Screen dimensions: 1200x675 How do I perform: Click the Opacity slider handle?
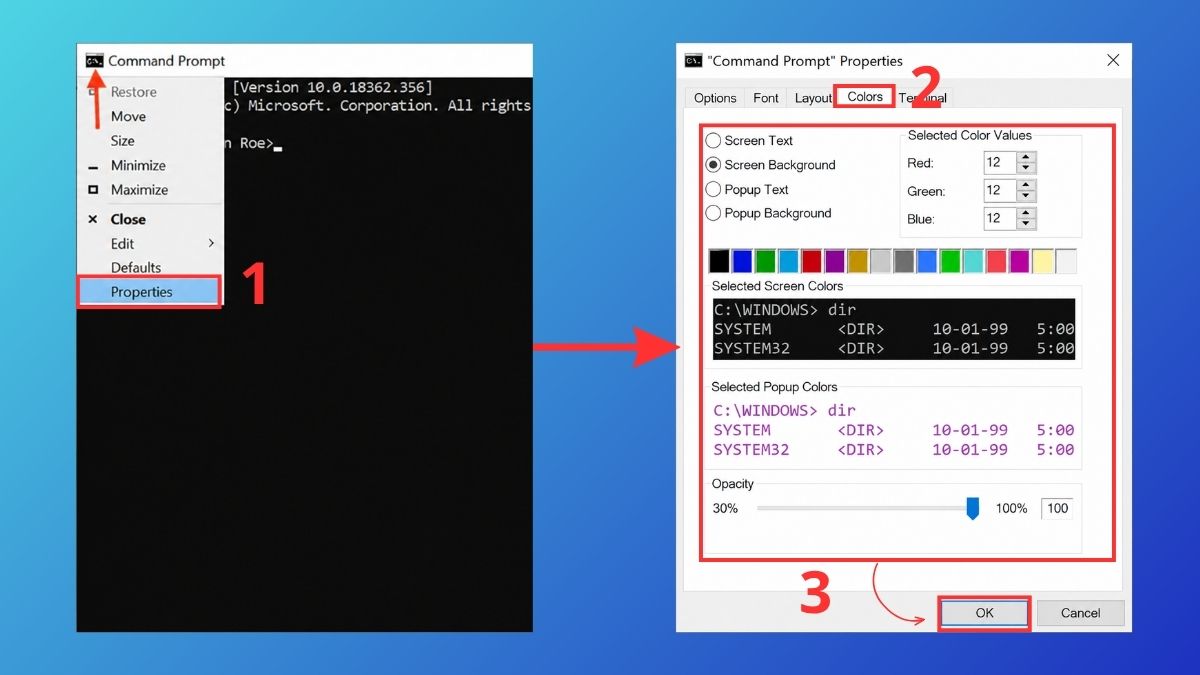pyautogui.click(x=972, y=509)
